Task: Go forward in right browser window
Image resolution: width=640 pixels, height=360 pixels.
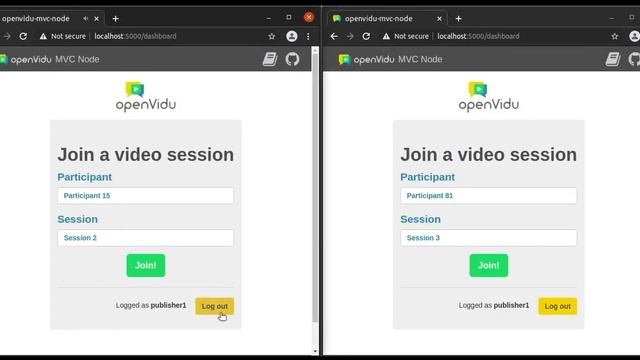Action: (x=350, y=36)
